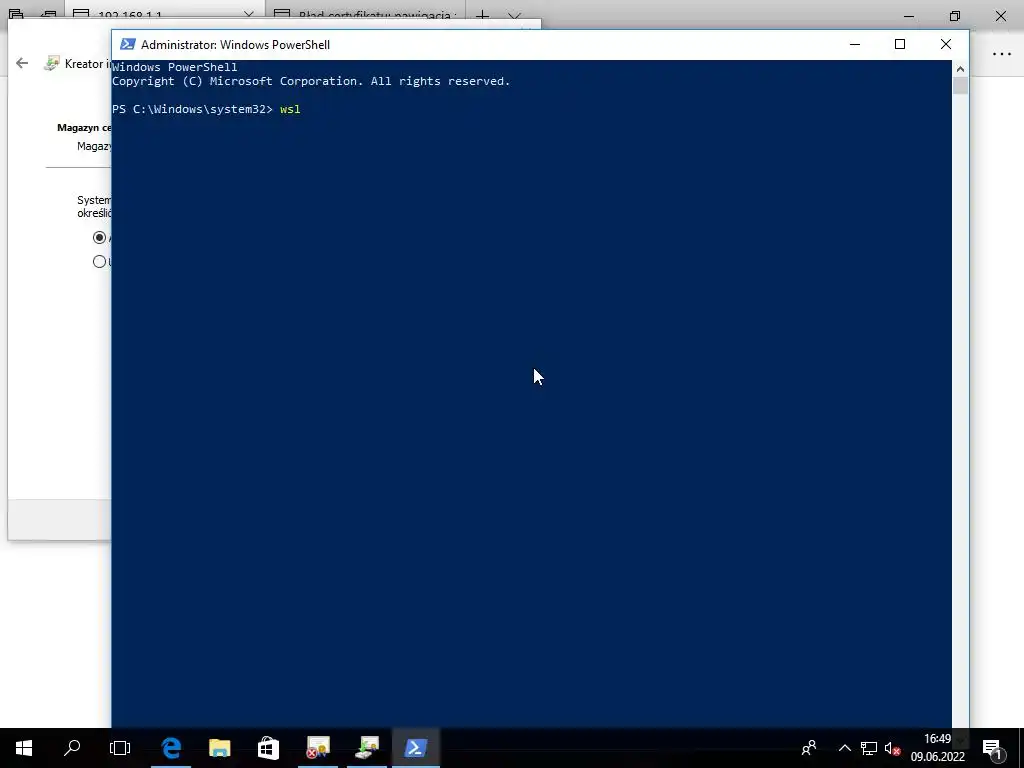The height and width of the screenshot is (768, 1024).
Task: Click the PowerShell scrollbar up arrow
Action: point(960,69)
